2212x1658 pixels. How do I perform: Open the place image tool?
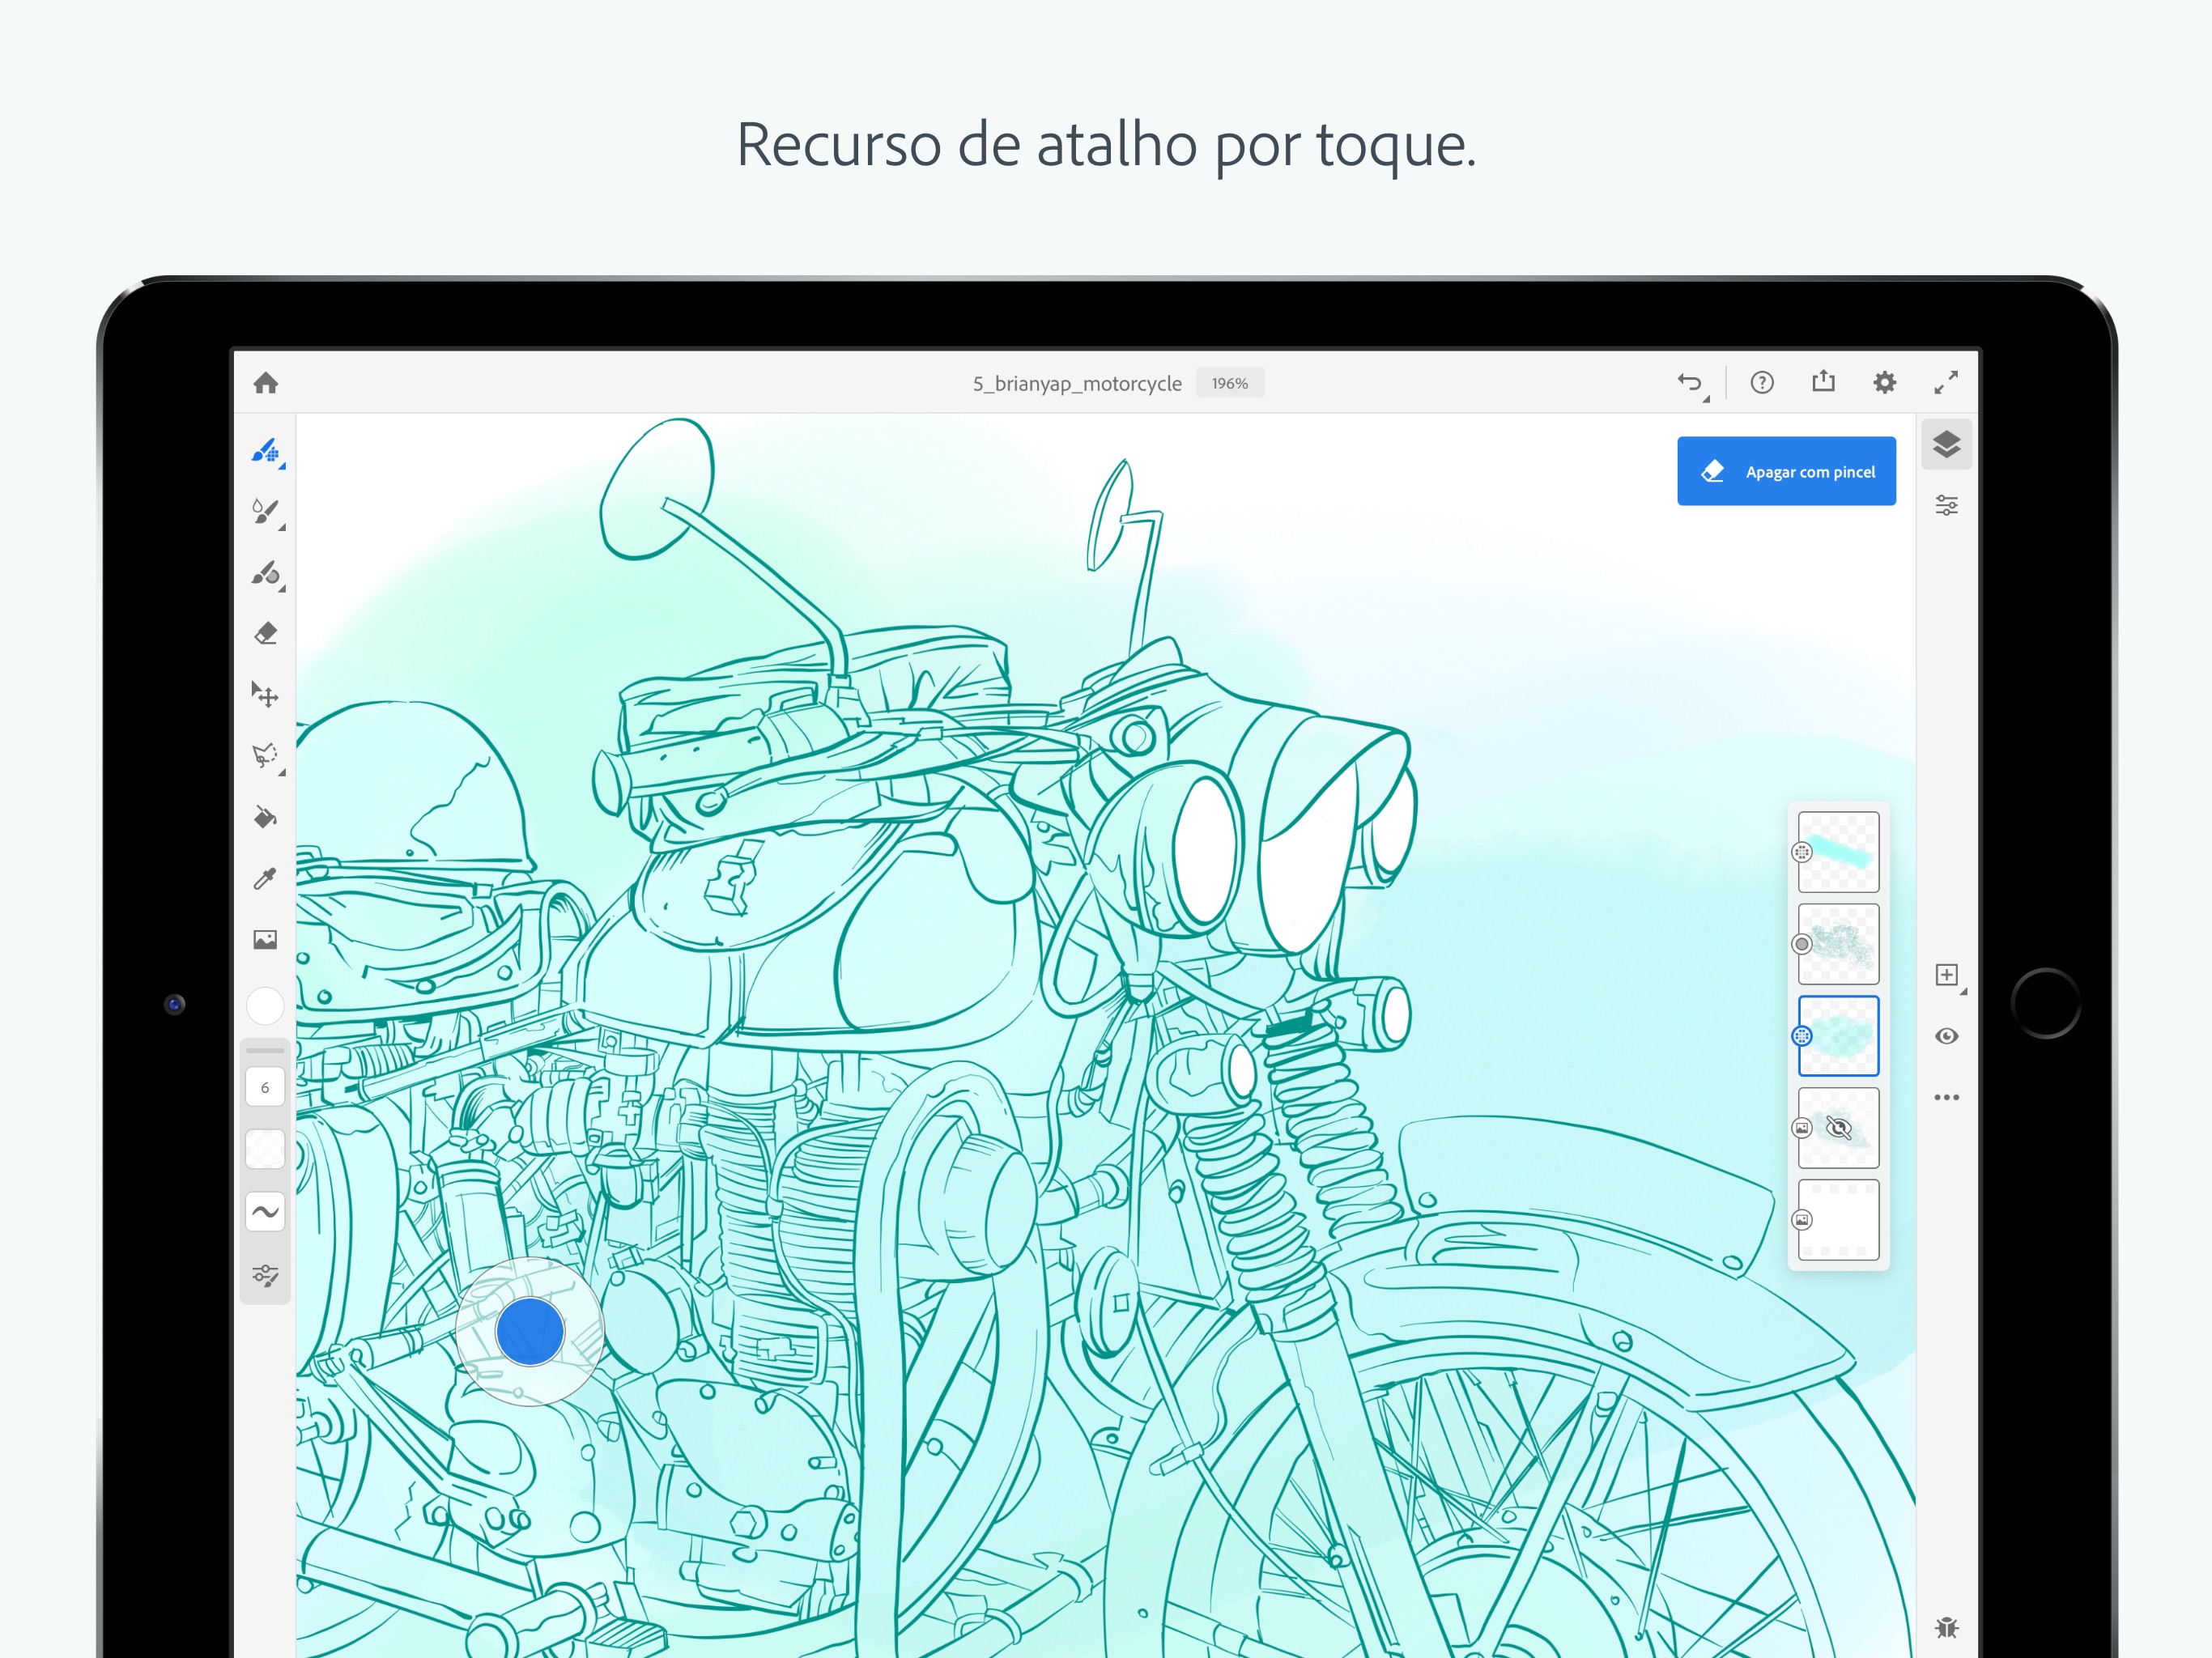[265, 940]
